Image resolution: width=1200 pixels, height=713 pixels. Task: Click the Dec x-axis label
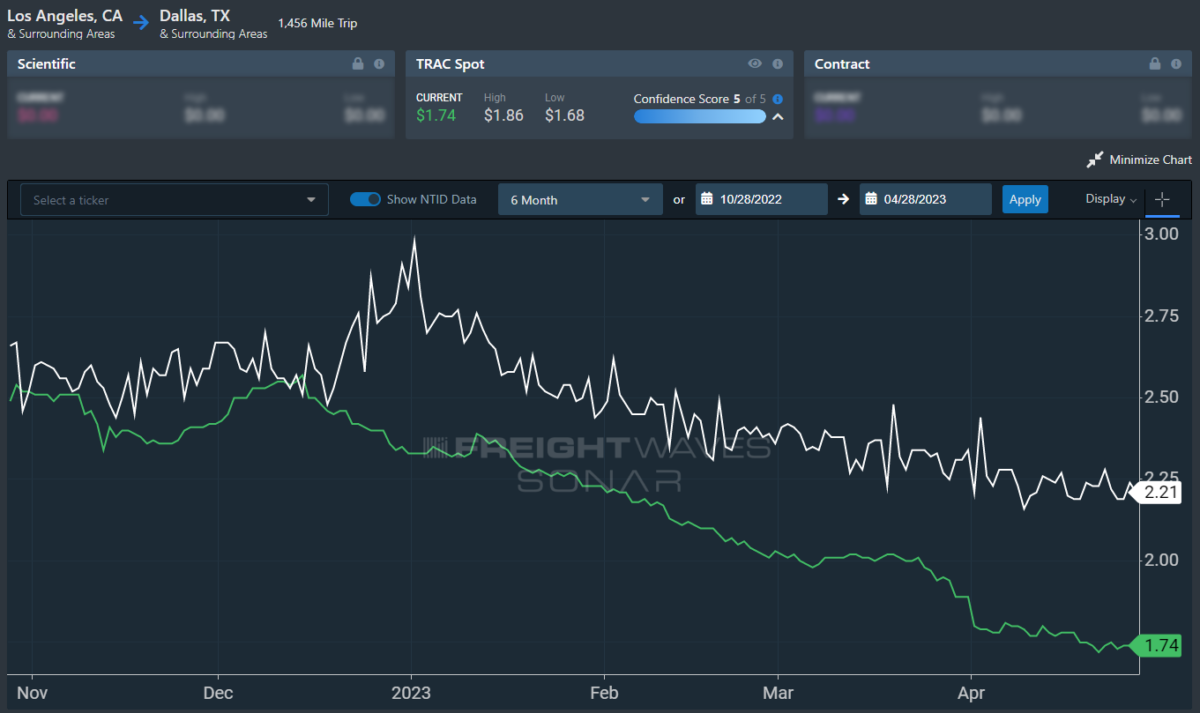click(x=217, y=691)
